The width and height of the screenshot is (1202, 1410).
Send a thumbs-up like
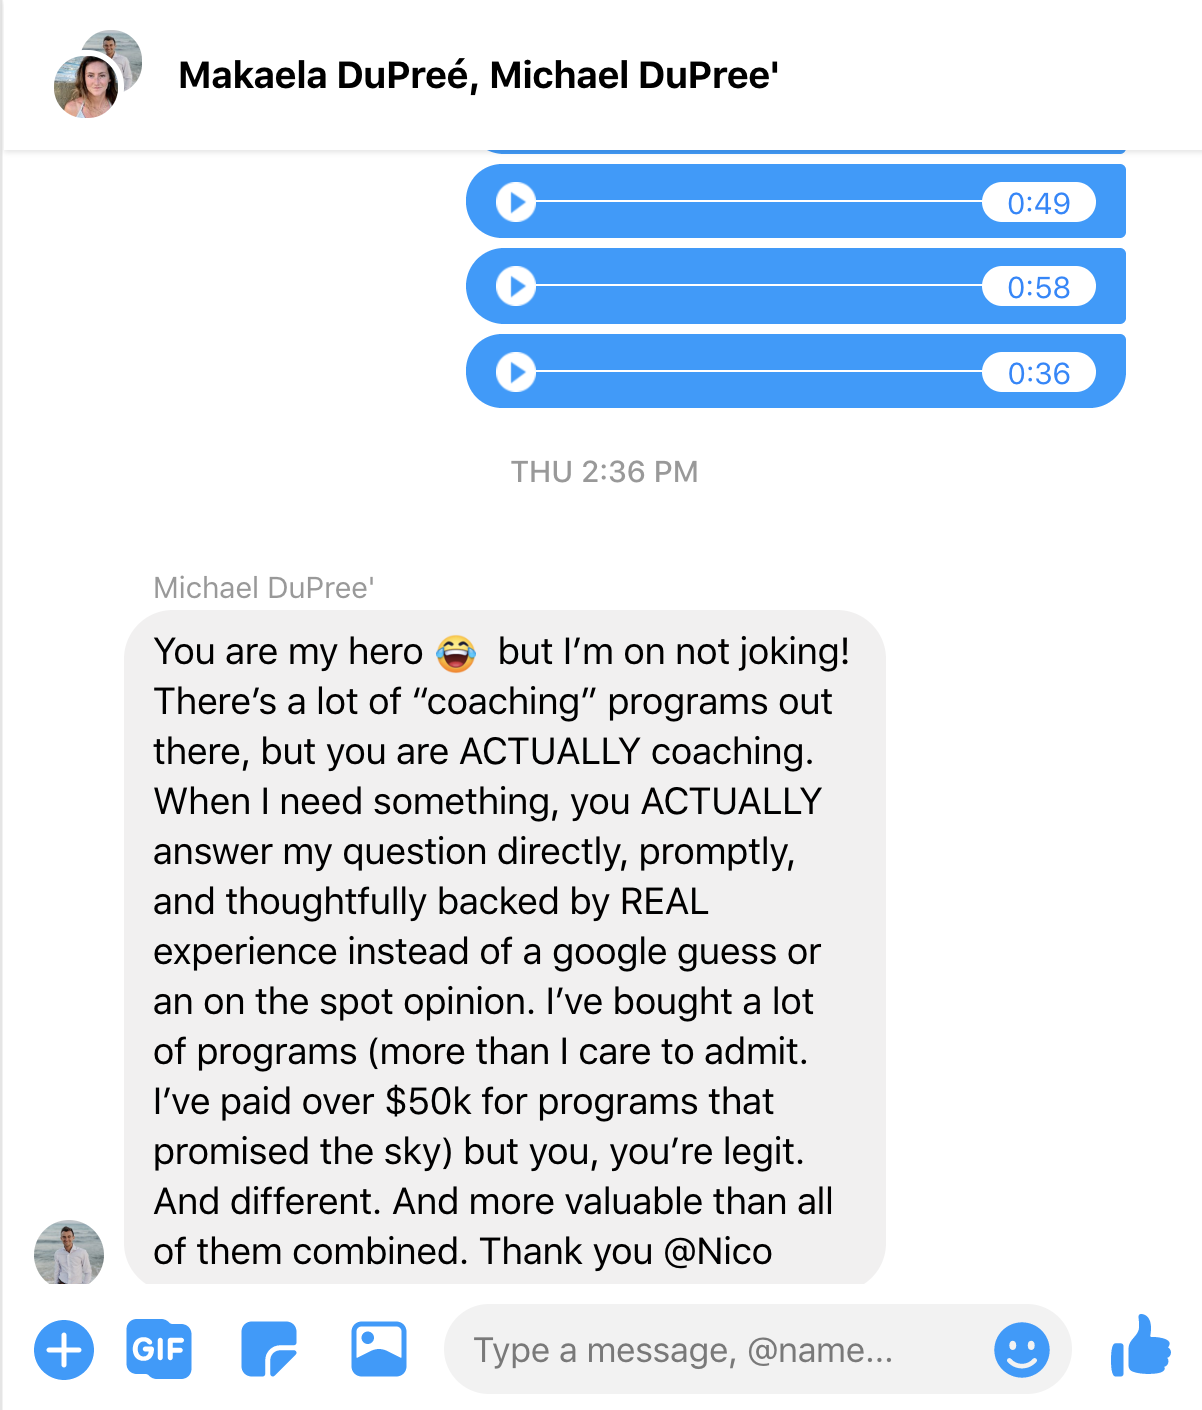tap(1140, 1346)
